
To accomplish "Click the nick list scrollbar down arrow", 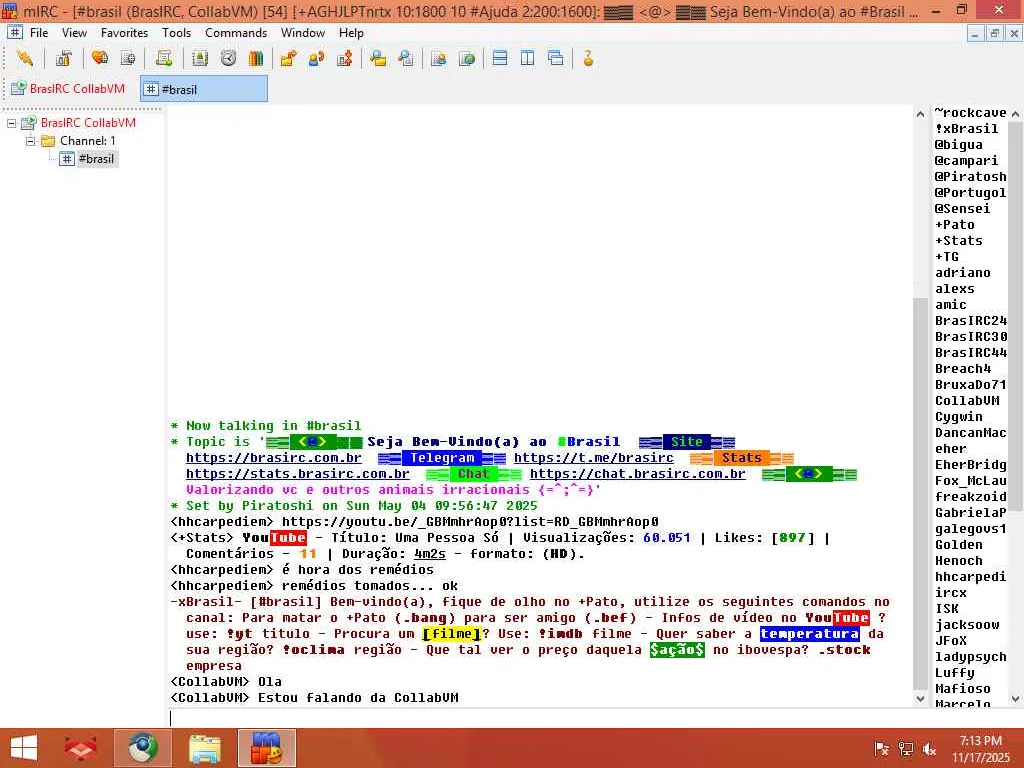I will tap(1016, 699).
